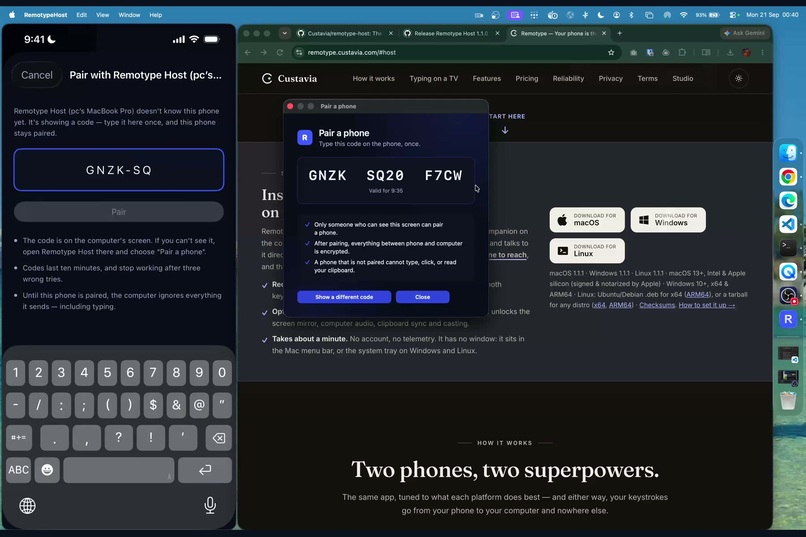The width and height of the screenshot is (806, 537).
Task: Open Chrome extensions puzzle icon
Action: pos(682,52)
